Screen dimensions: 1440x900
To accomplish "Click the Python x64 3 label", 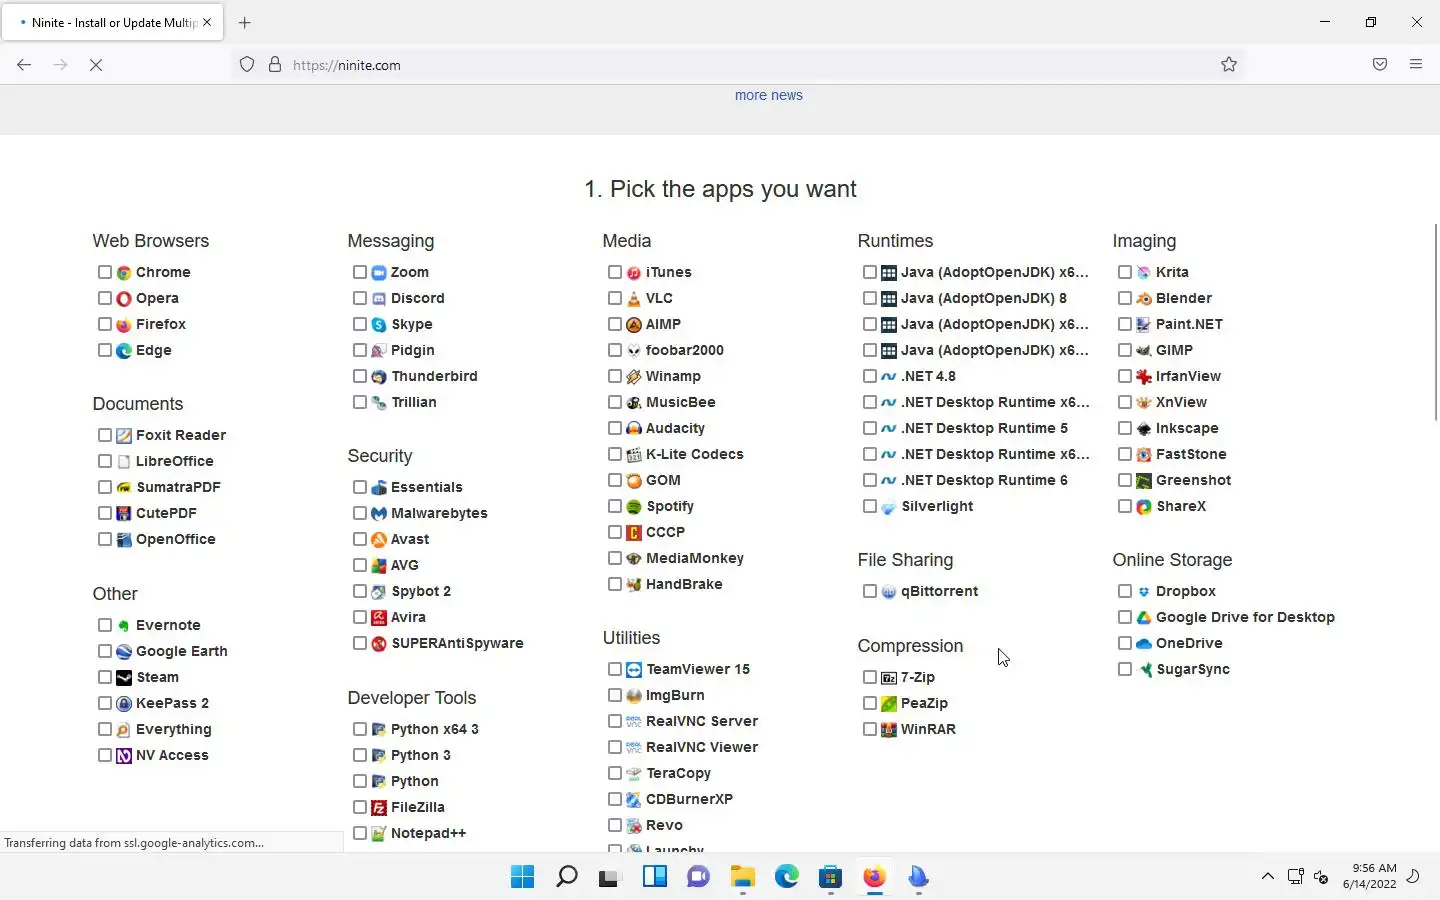I will 435,729.
